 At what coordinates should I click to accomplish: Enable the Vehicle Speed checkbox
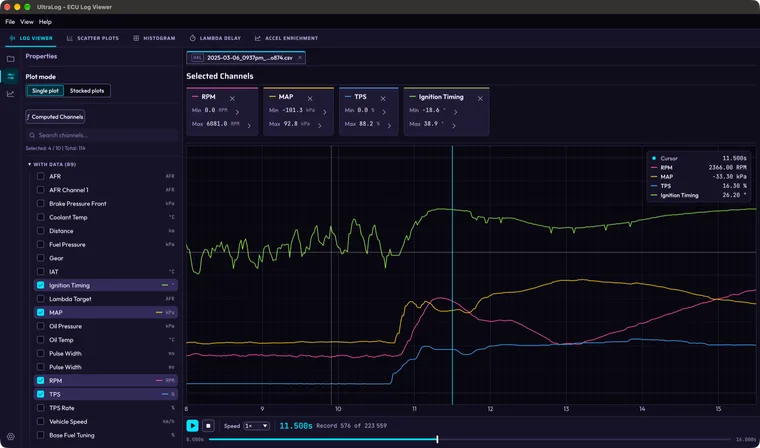click(41, 421)
